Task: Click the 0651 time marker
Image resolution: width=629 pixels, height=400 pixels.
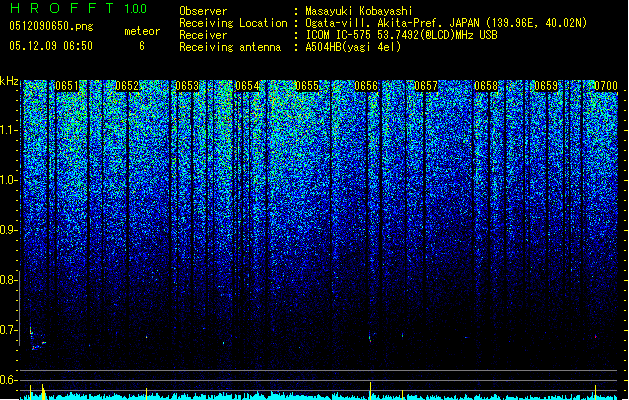Action: [x=67, y=86]
